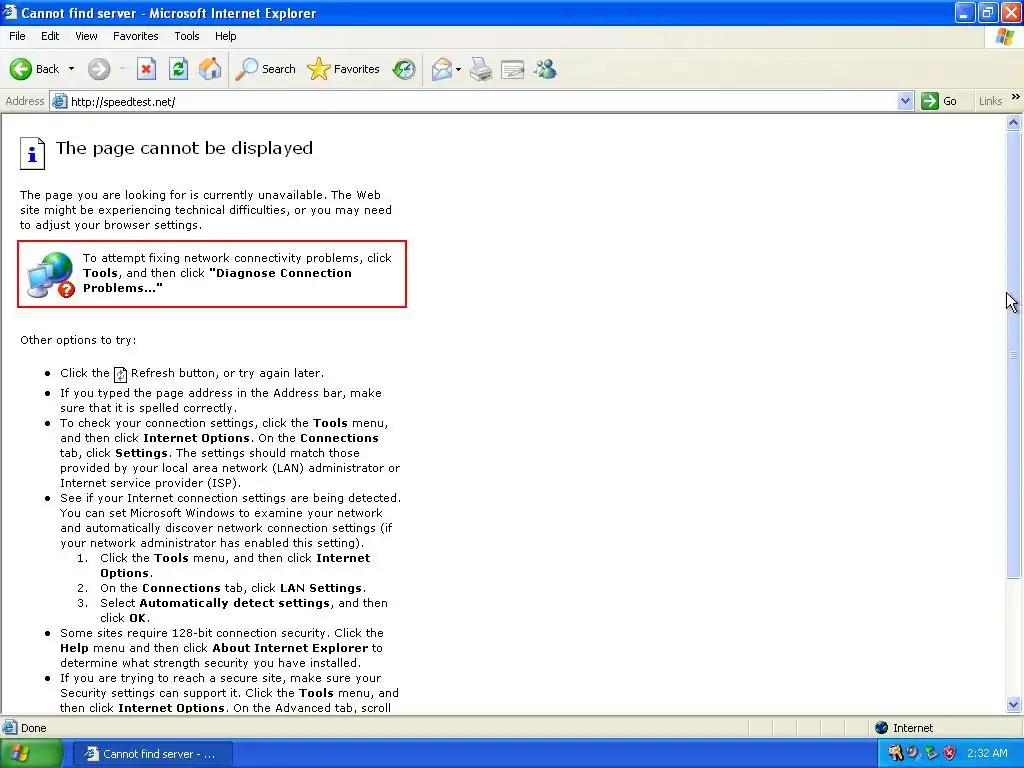The width and height of the screenshot is (1024, 768).
Task: Click the 2:32 AM clock
Action: tap(987, 754)
